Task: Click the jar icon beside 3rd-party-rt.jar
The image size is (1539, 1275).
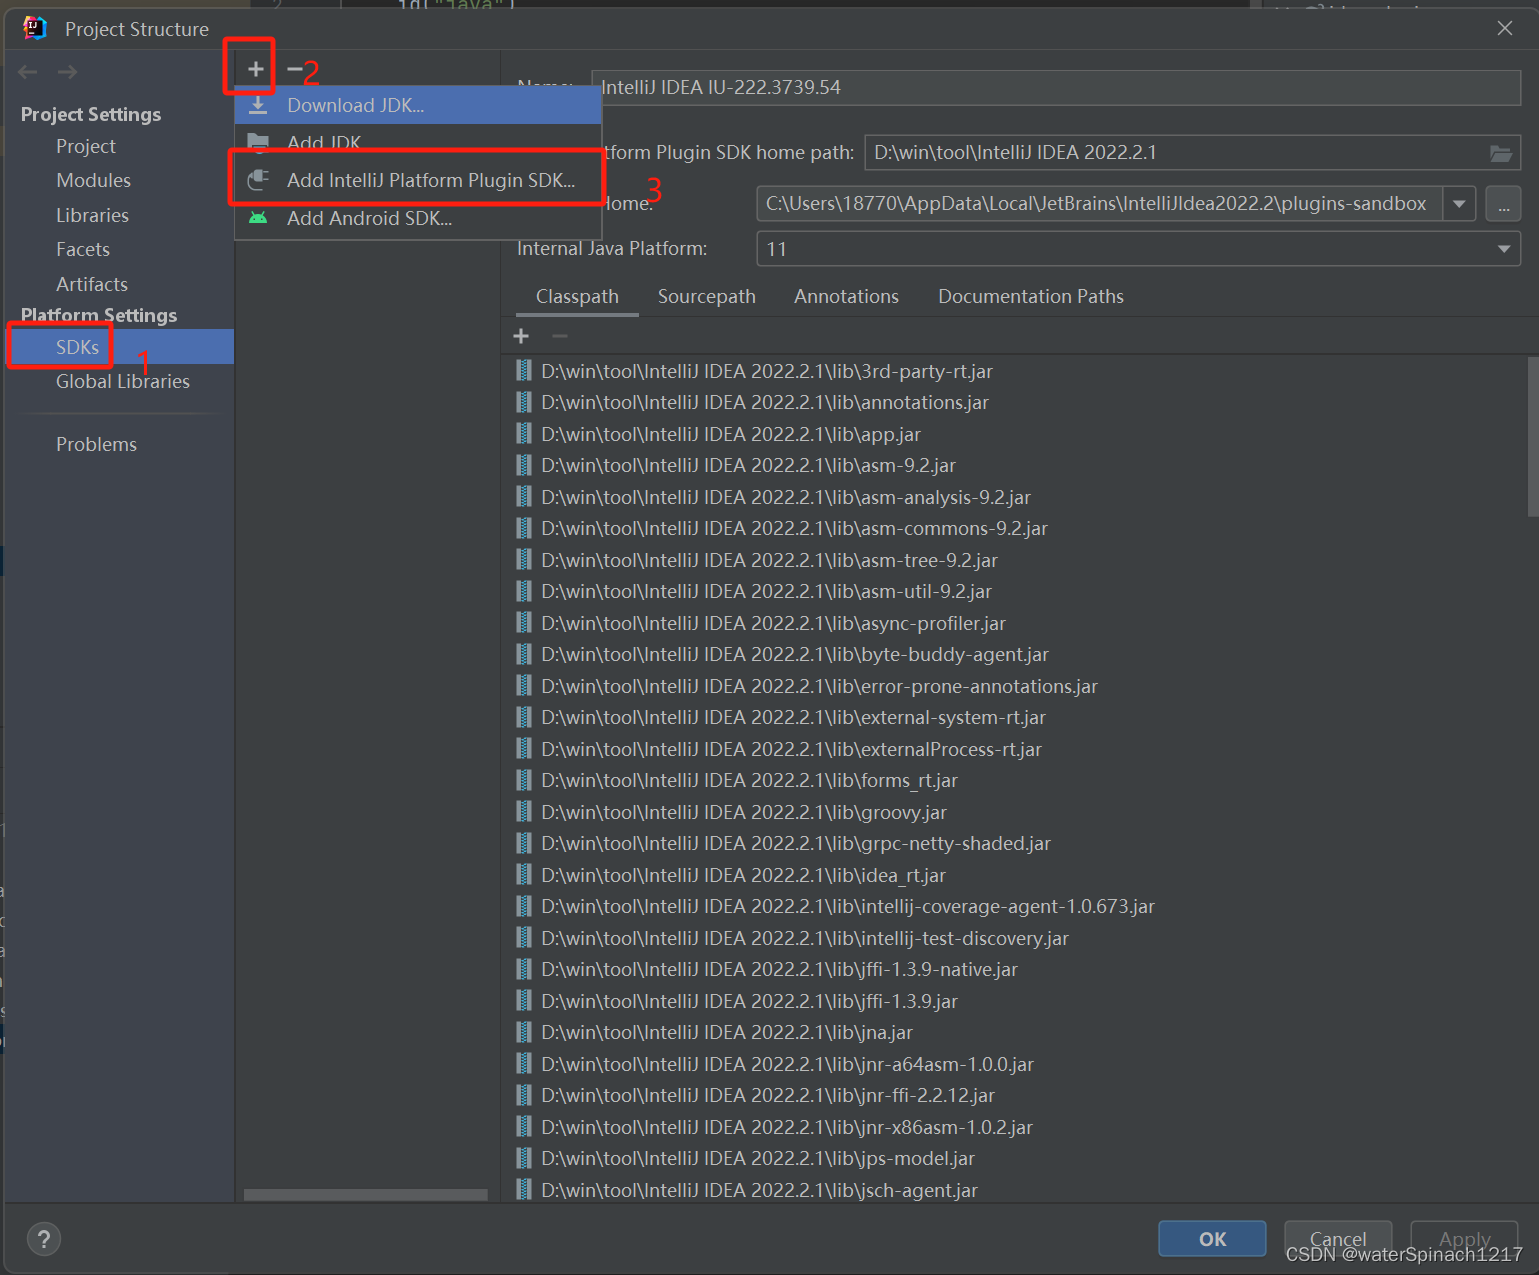Action: pos(524,371)
